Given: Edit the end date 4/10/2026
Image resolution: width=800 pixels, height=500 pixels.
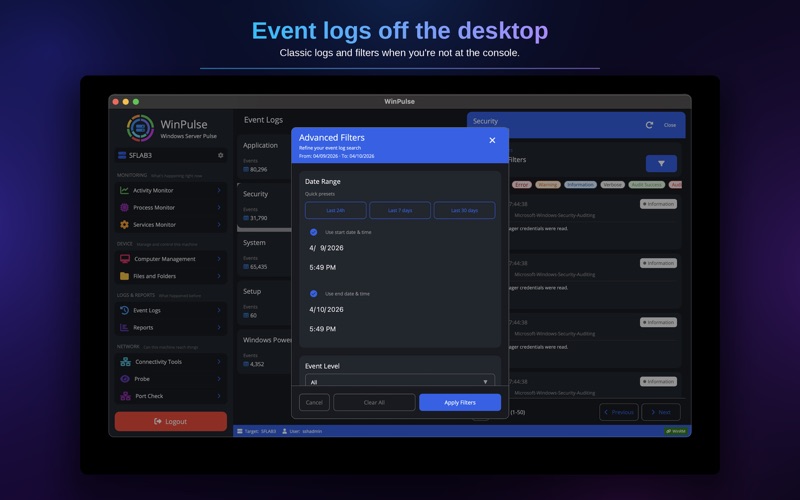Looking at the screenshot, I should coord(327,310).
